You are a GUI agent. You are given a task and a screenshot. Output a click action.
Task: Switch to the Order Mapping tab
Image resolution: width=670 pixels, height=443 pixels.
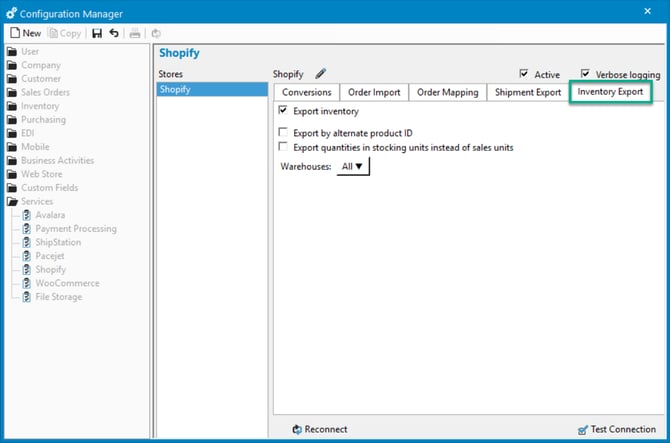tap(448, 93)
